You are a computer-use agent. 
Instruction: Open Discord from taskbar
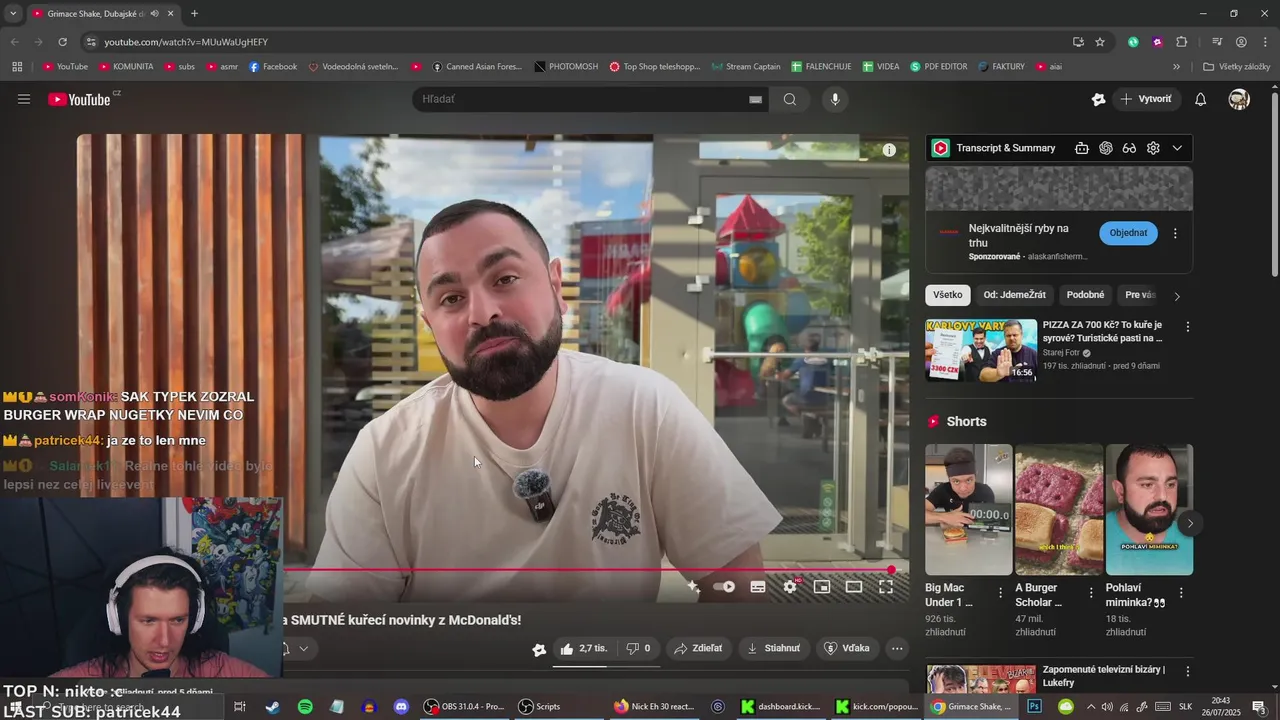(x=401, y=706)
